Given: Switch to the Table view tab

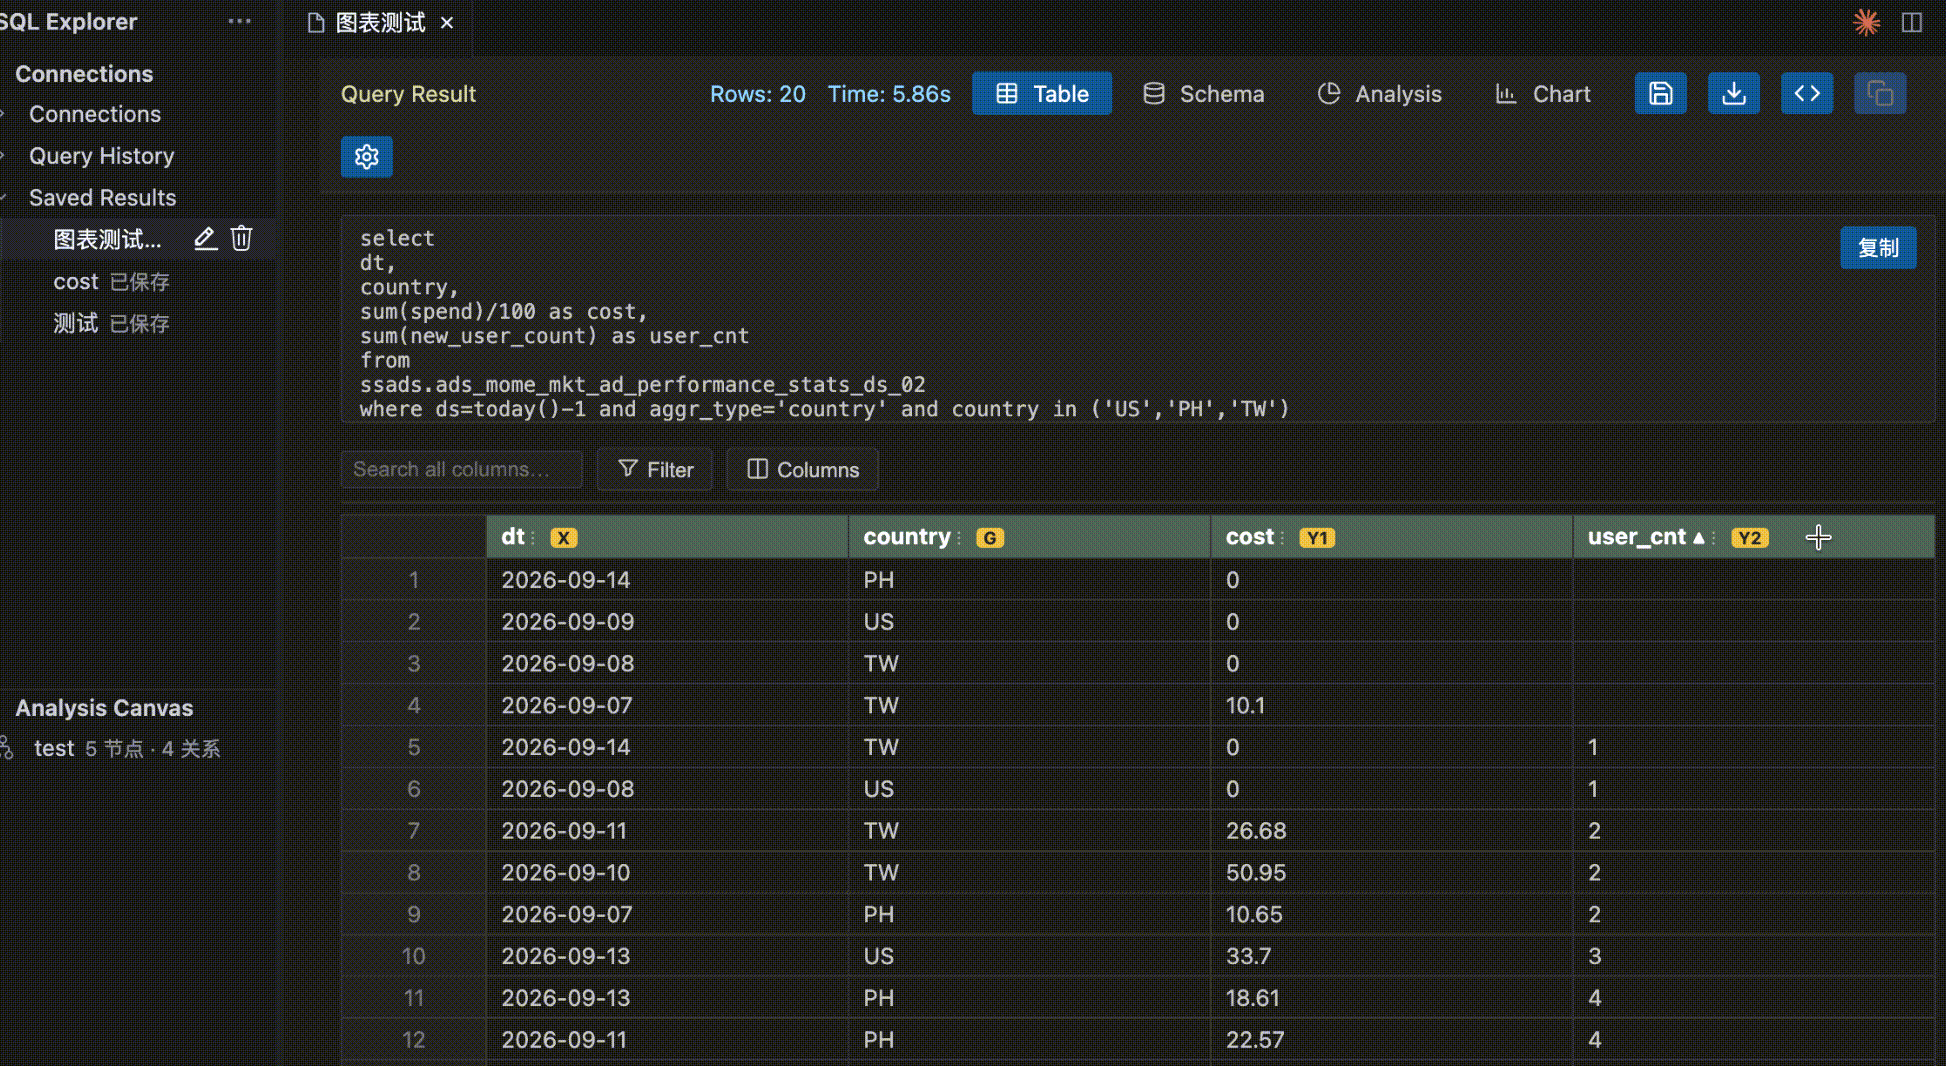Looking at the screenshot, I should [1042, 94].
